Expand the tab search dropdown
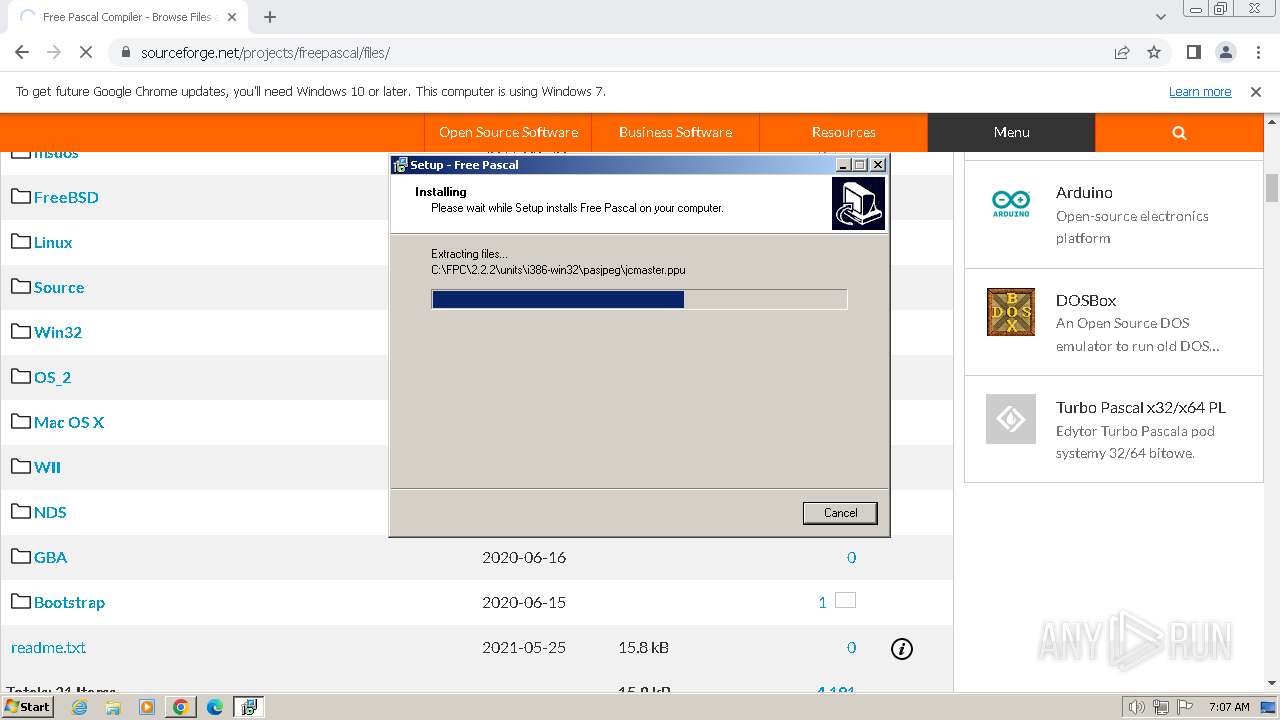The image size is (1280, 720). 1161,16
